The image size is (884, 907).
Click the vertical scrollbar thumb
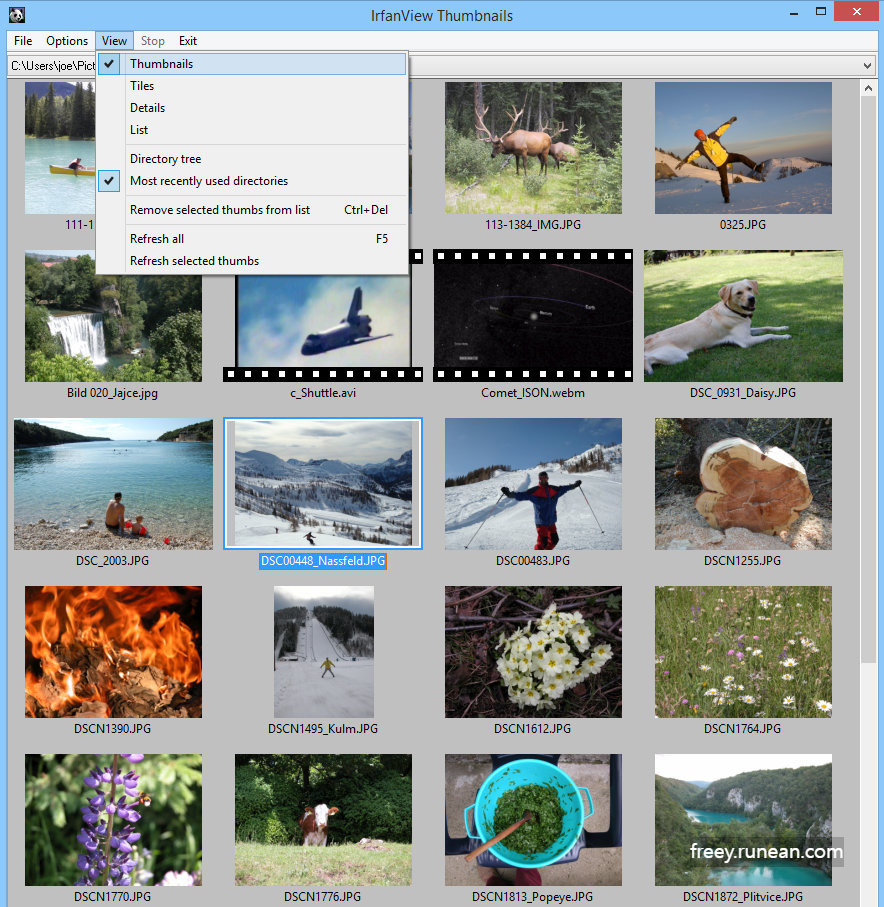click(868, 379)
